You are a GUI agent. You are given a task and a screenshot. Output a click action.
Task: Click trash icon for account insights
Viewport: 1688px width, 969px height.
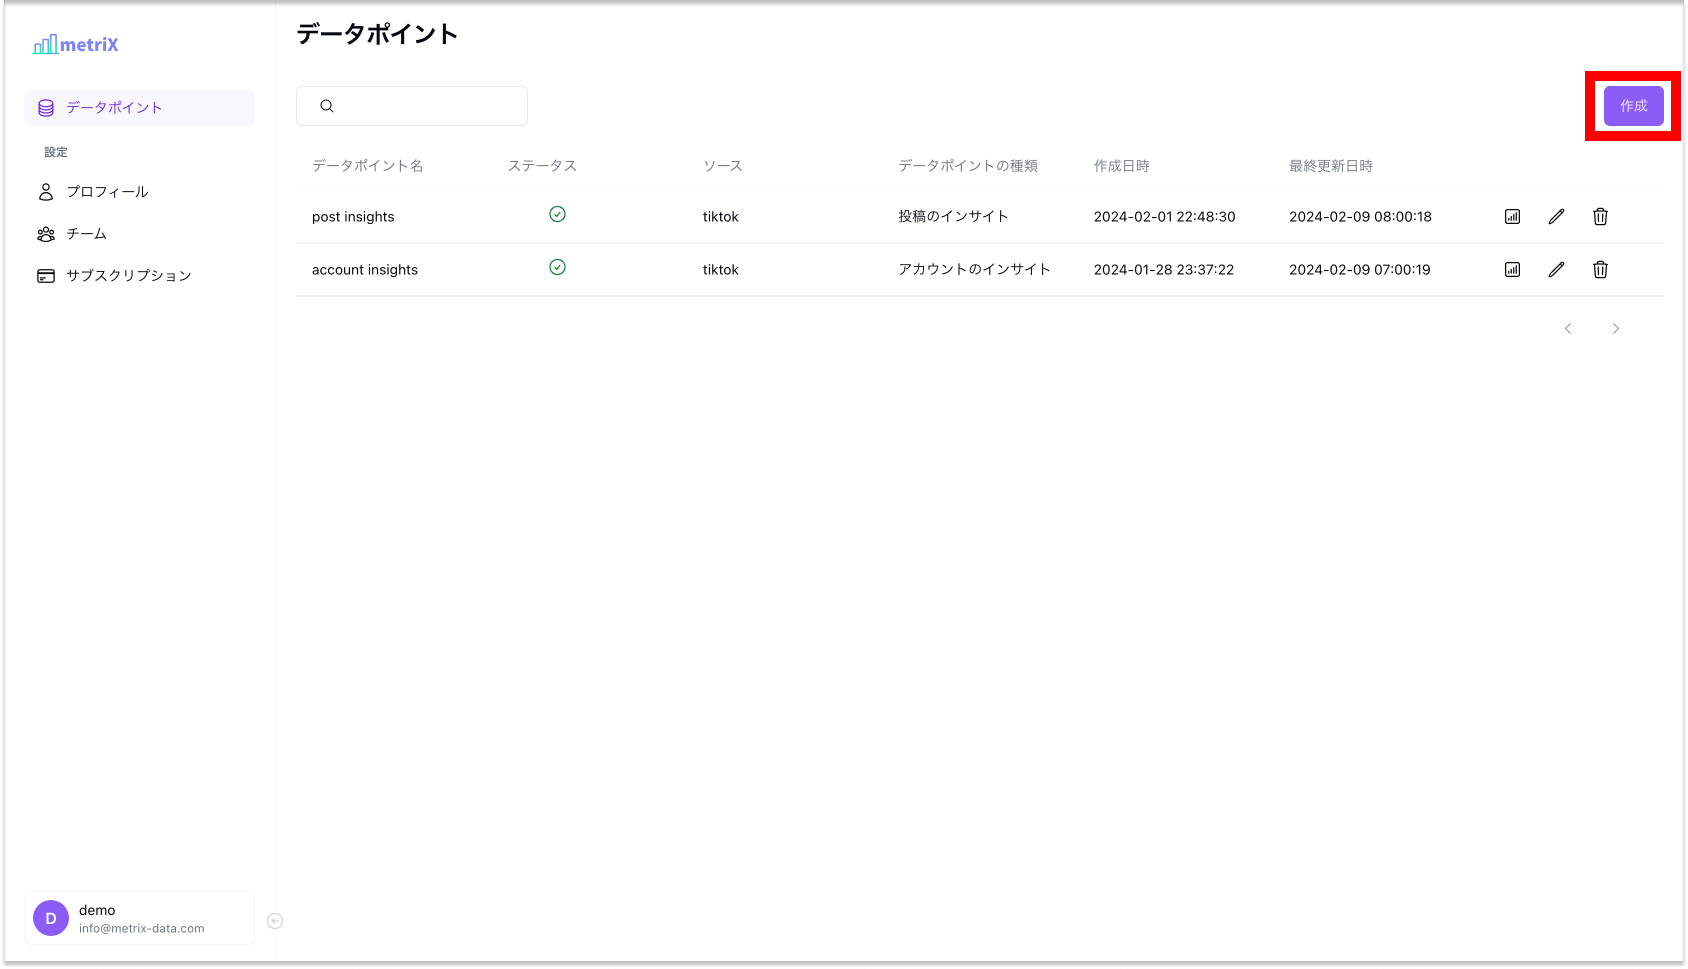coord(1600,270)
